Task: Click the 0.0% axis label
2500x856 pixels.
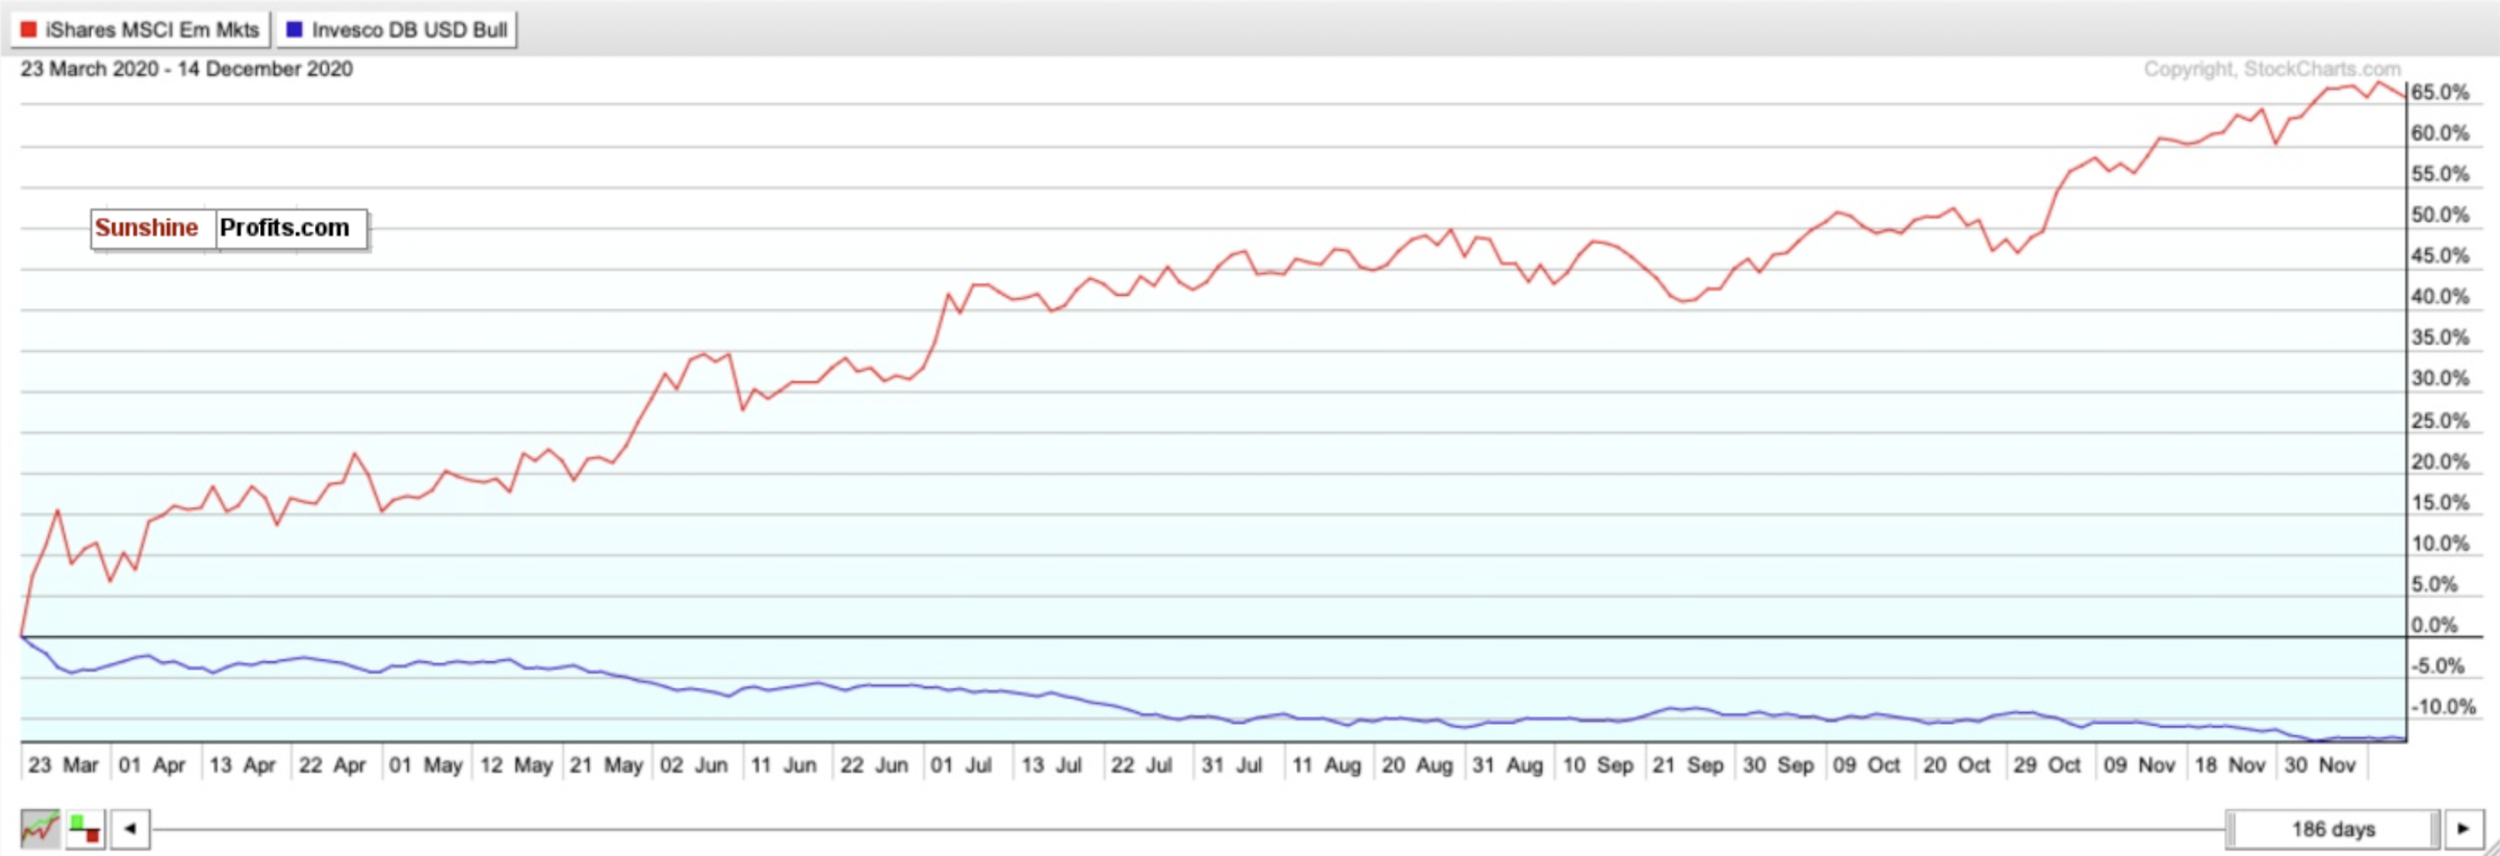Action: 2434,626
